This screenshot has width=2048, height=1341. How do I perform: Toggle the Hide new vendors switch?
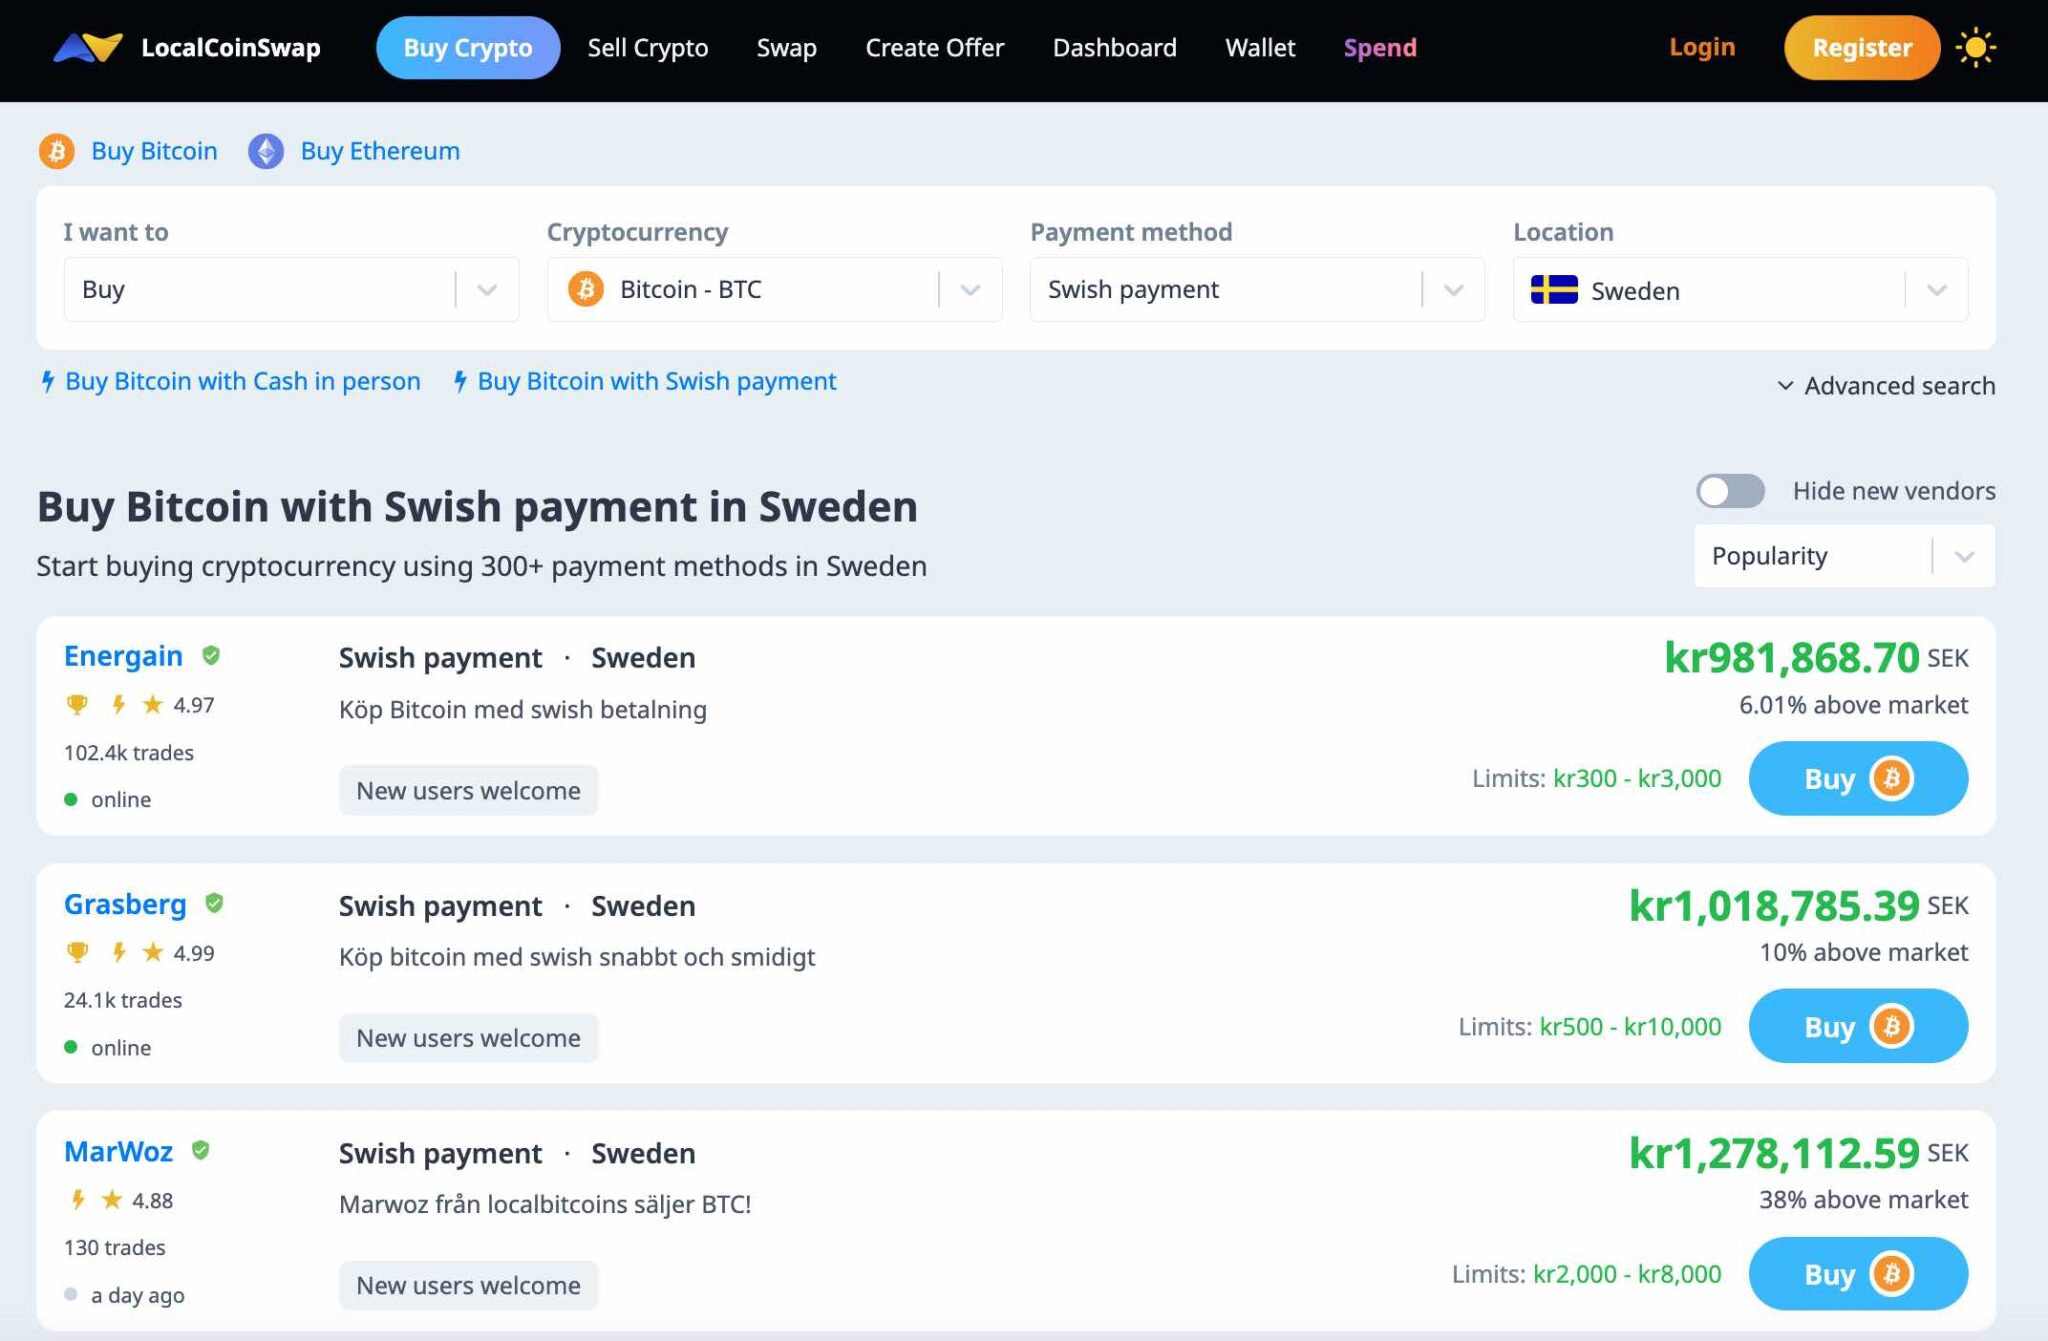1730,491
